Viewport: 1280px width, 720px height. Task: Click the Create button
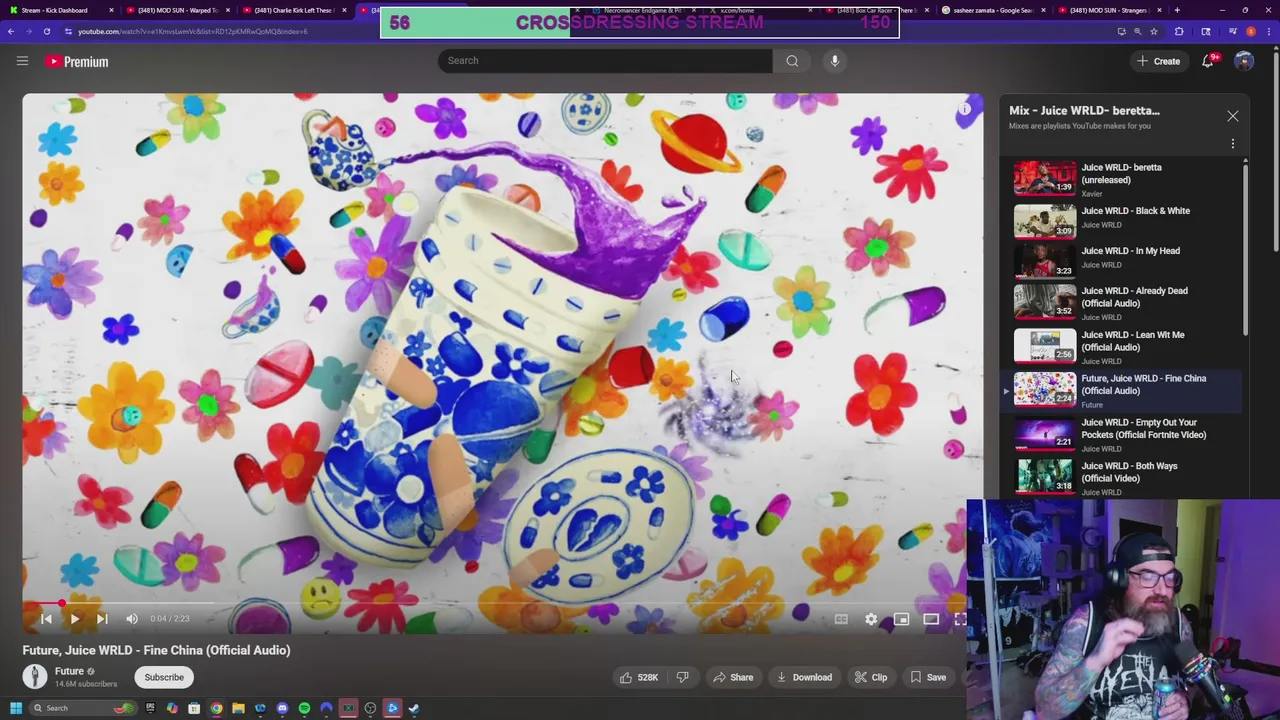click(1158, 61)
